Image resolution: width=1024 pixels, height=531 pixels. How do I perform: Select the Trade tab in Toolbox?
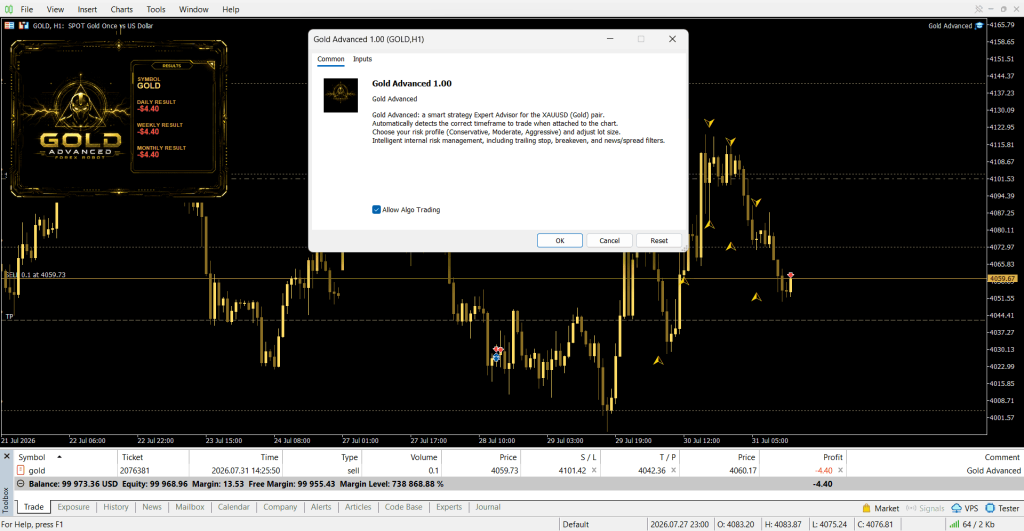(x=34, y=507)
